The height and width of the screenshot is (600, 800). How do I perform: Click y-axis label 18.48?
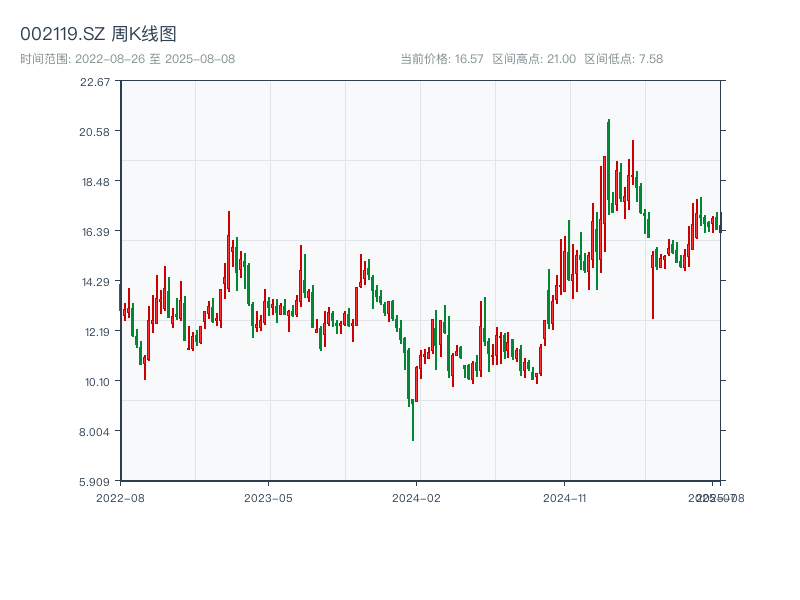point(95,182)
